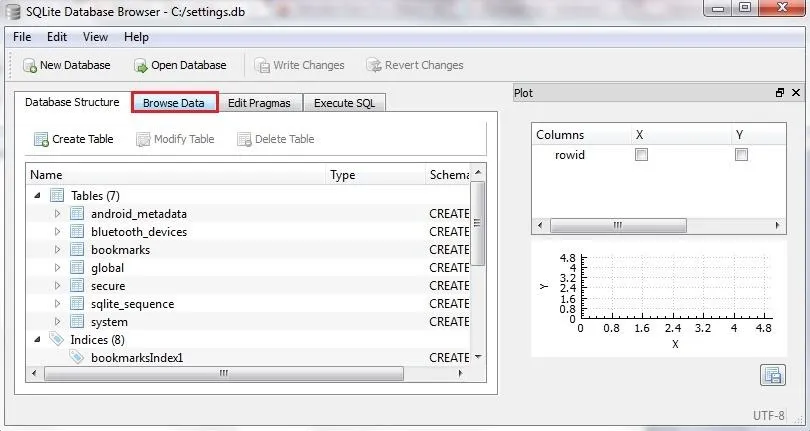Open the File menu
Screen dimensions: 810x431
coord(22,37)
